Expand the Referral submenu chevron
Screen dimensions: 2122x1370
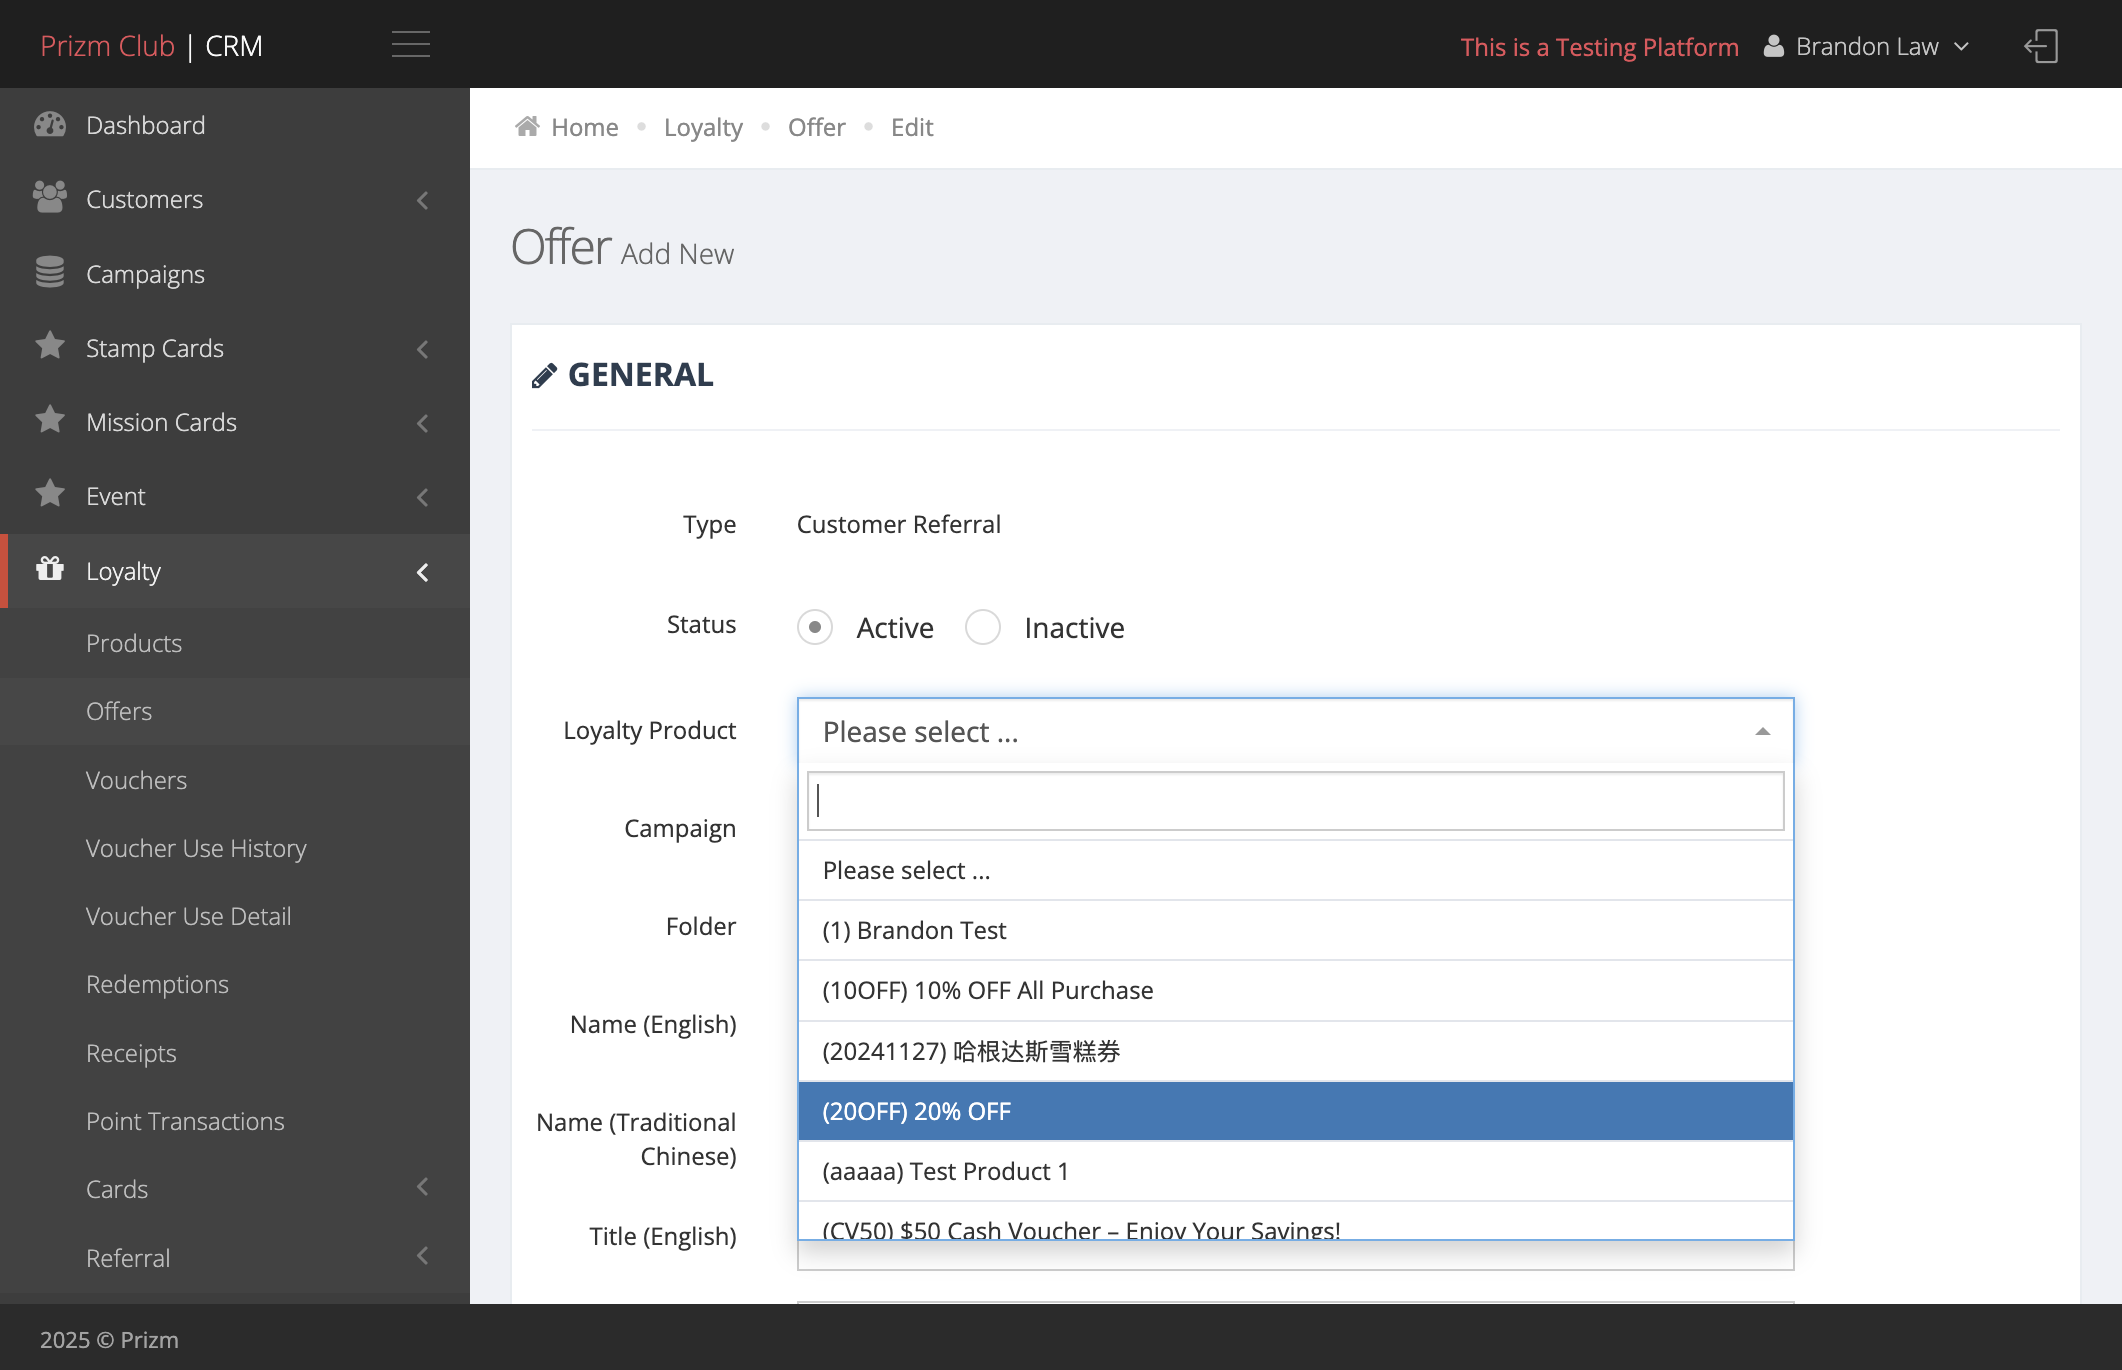click(423, 1255)
